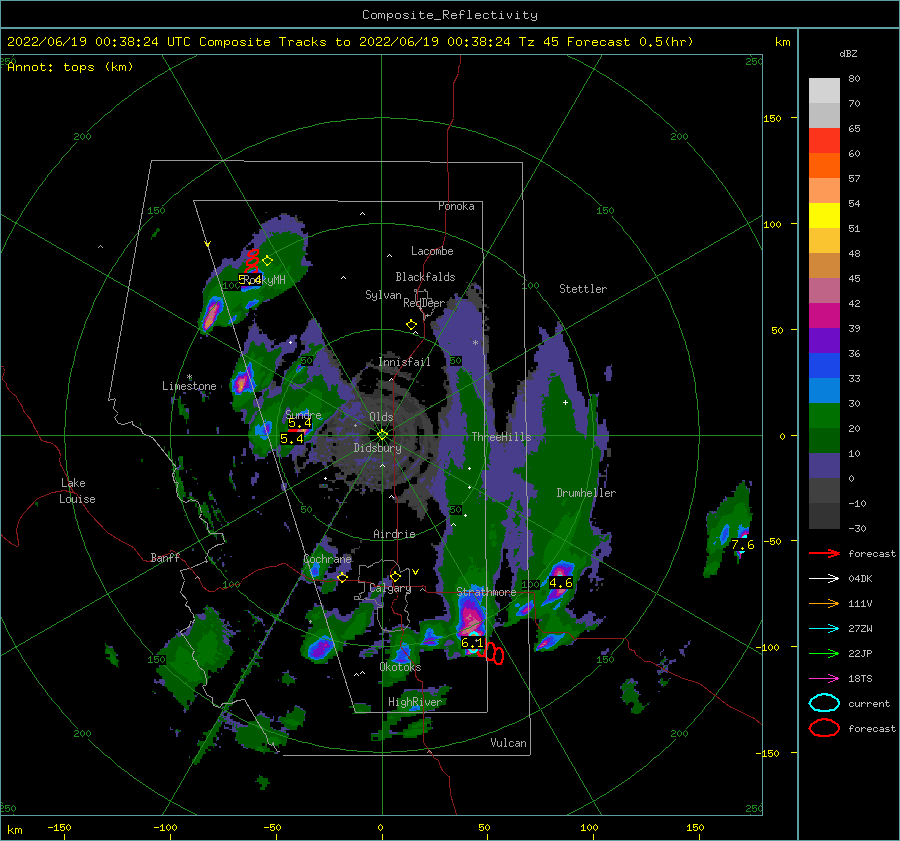Screen dimensions: 900x841
Task: Click the Blackfalds label
Action: [425, 277]
